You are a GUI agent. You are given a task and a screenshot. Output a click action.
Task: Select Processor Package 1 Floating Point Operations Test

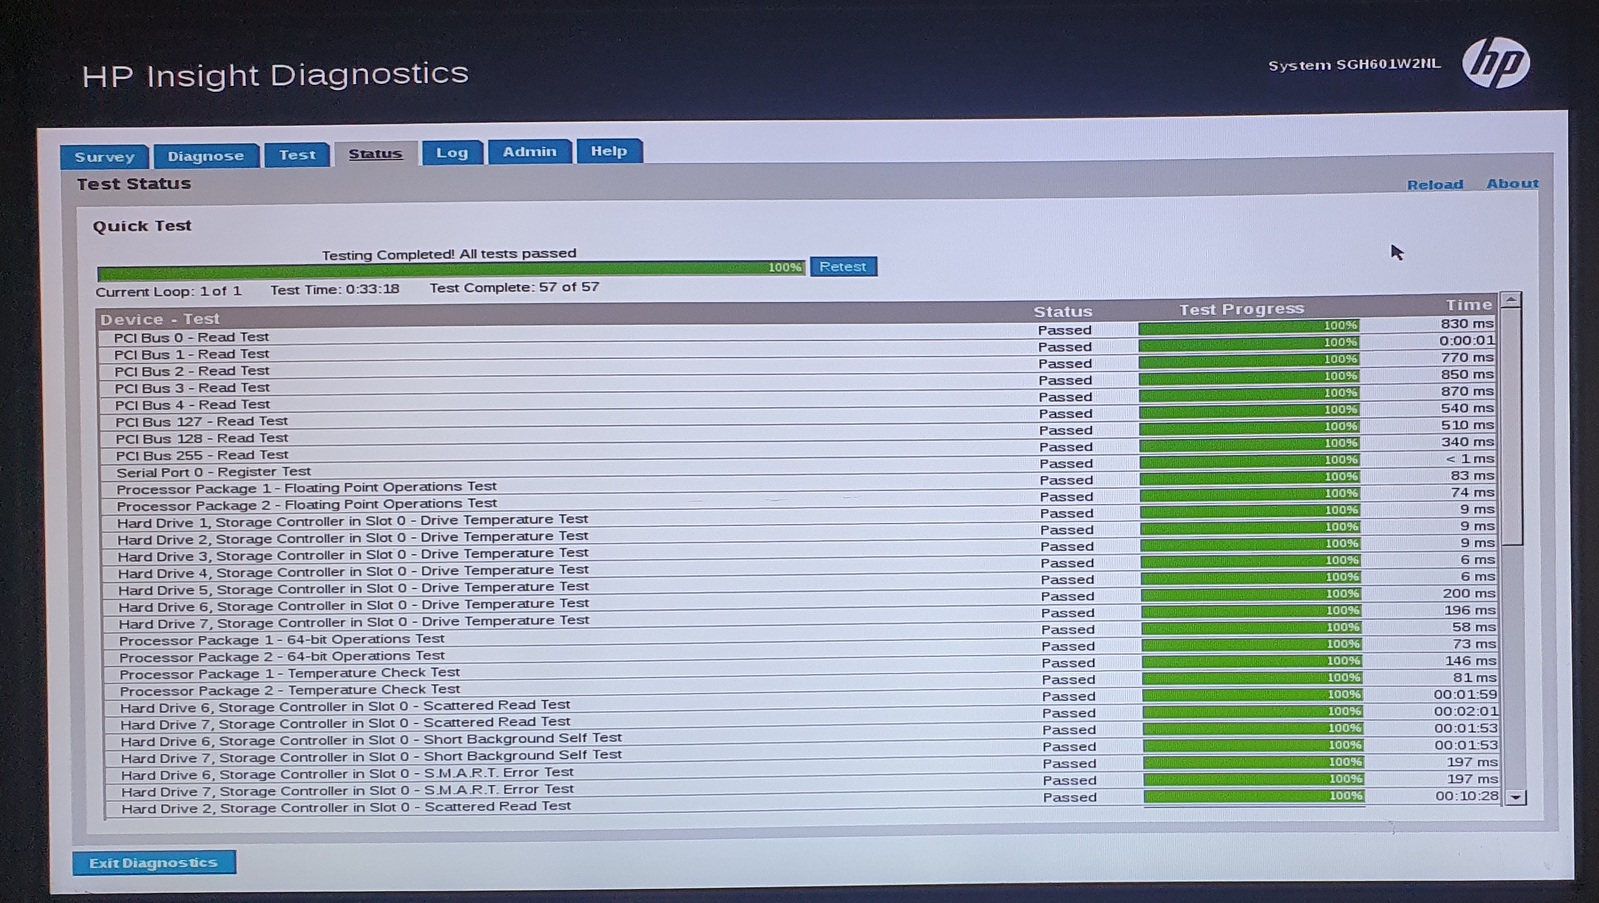(x=798, y=484)
